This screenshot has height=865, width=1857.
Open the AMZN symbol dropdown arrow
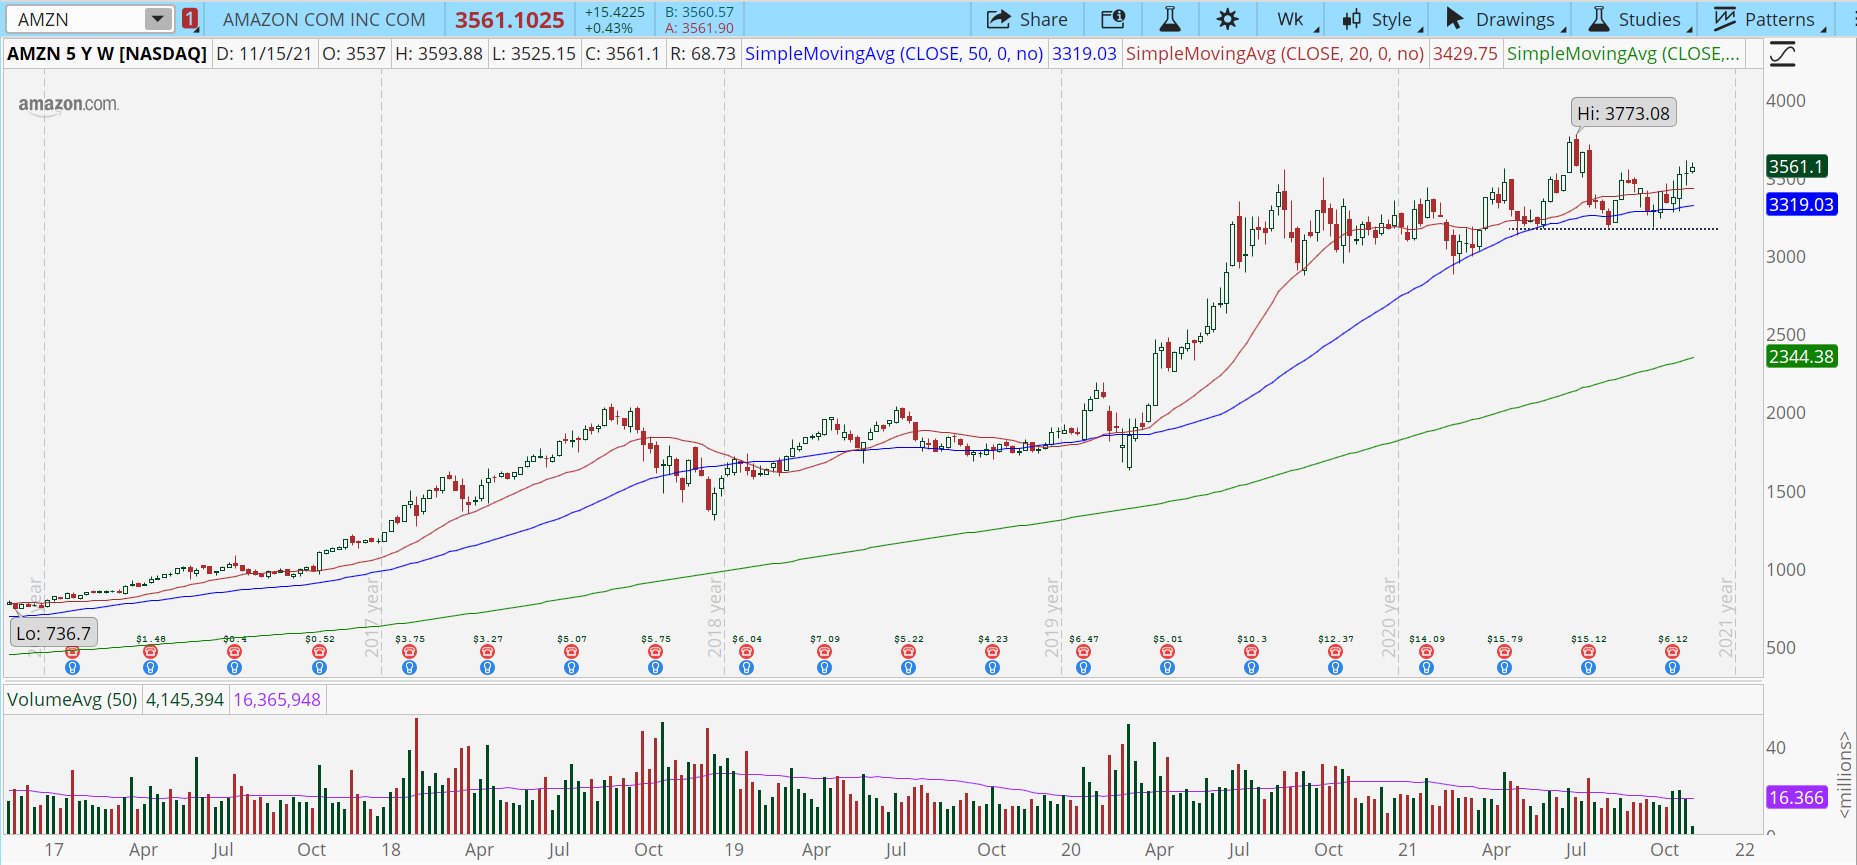pos(158,19)
